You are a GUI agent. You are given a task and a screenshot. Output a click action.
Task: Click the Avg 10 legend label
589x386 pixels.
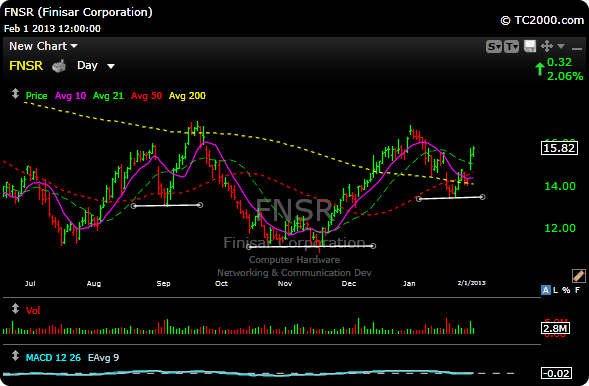tap(70, 96)
